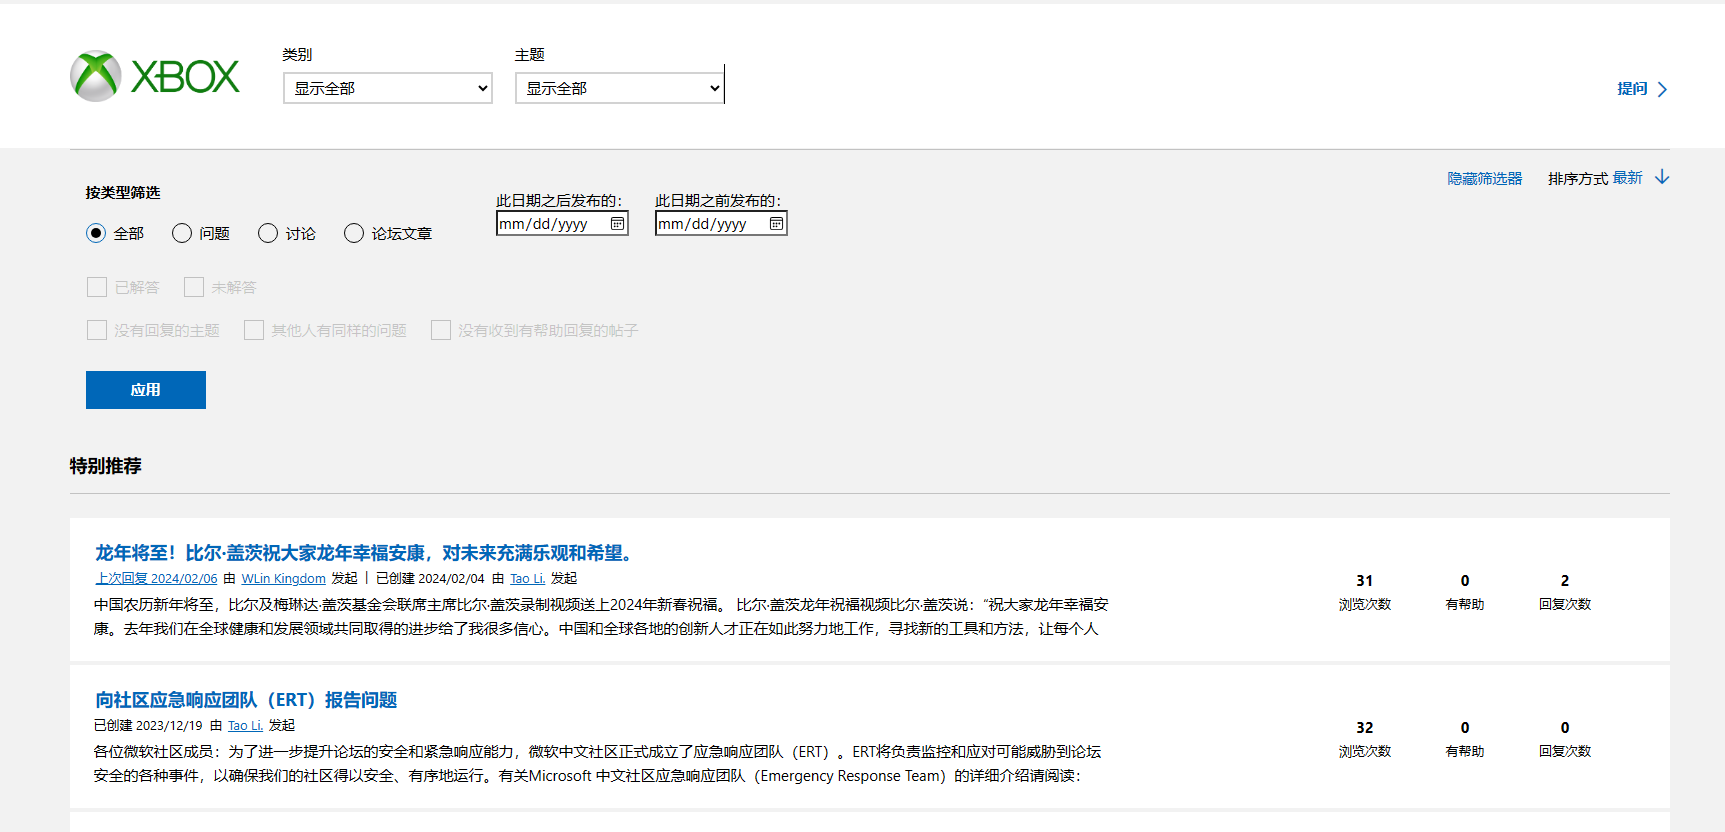The width and height of the screenshot is (1725, 832).
Task: Click the 此日期之后发布的 date field
Action: point(562,224)
